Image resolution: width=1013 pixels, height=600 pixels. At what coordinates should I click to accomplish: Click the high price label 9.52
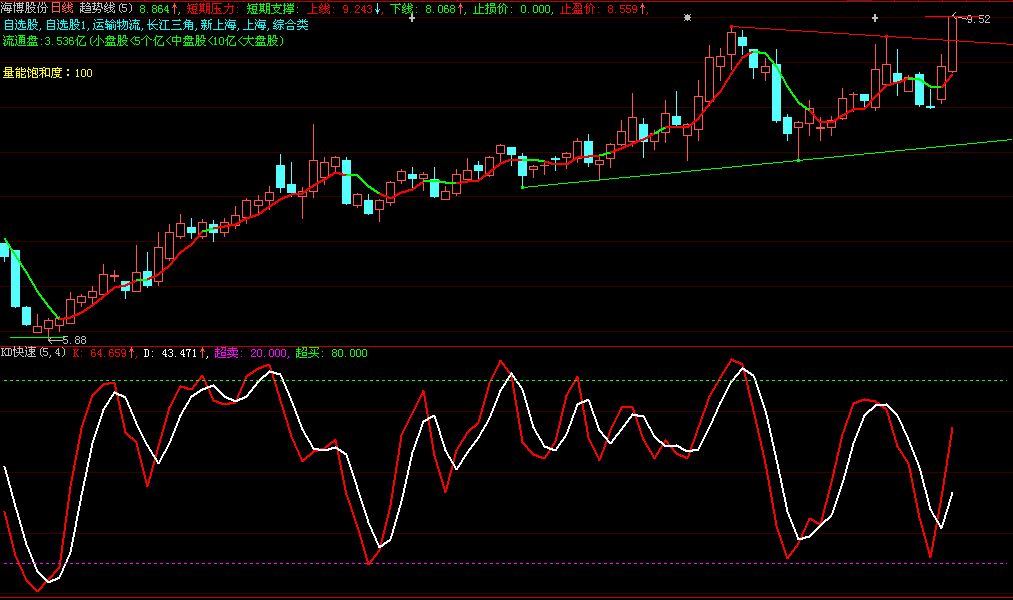point(977,19)
